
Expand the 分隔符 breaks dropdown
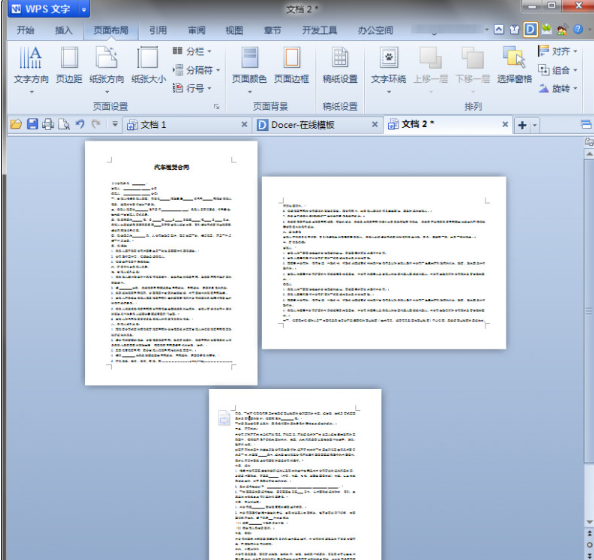click(196, 70)
